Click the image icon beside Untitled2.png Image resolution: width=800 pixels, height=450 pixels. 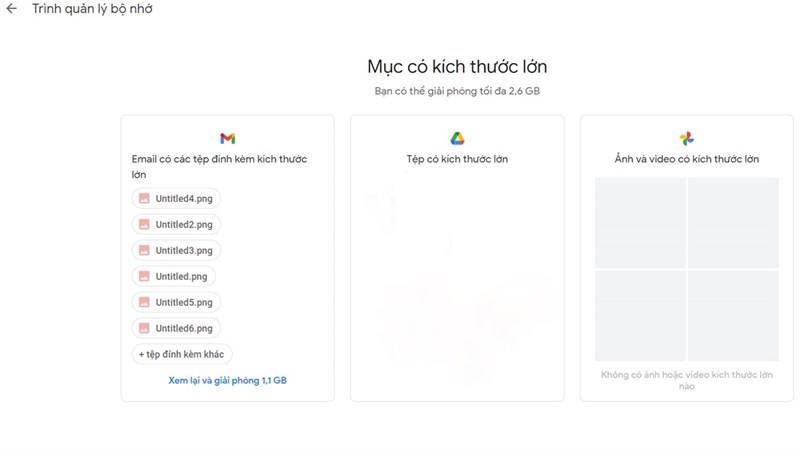pyautogui.click(x=144, y=224)
